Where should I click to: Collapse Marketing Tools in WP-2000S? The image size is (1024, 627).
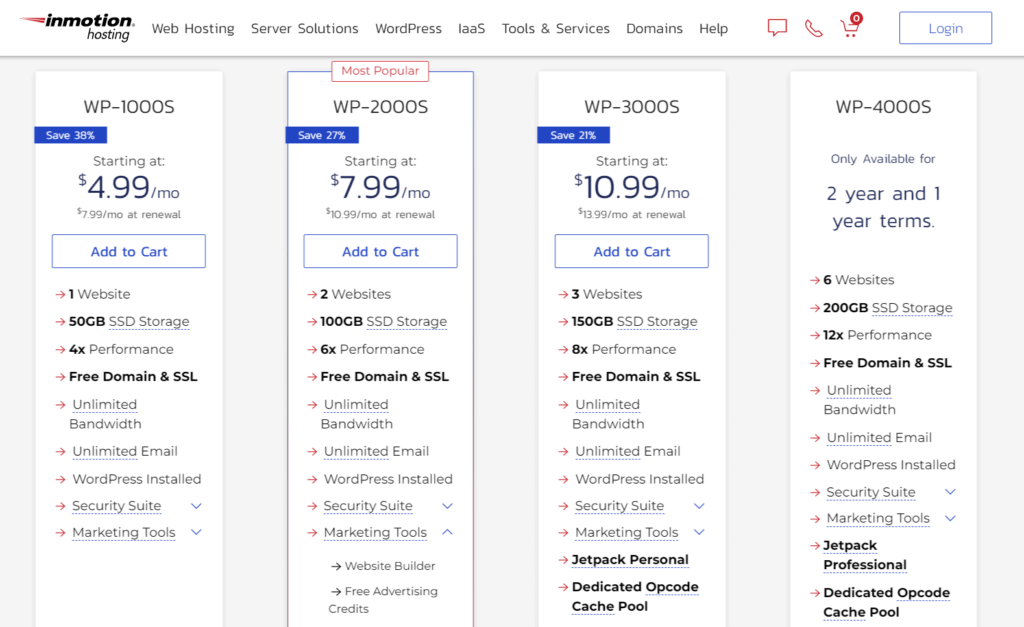[x=447, y=532]
